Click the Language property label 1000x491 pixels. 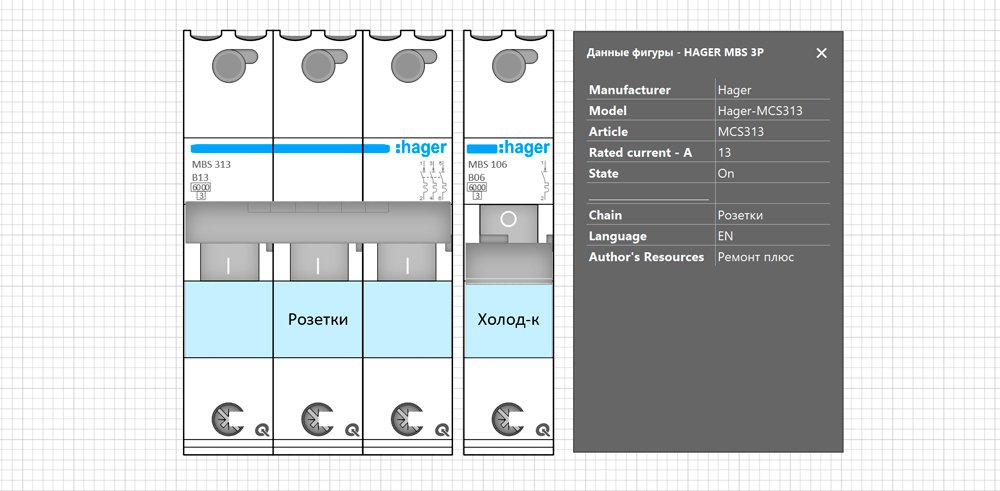[x=617, y=236]
